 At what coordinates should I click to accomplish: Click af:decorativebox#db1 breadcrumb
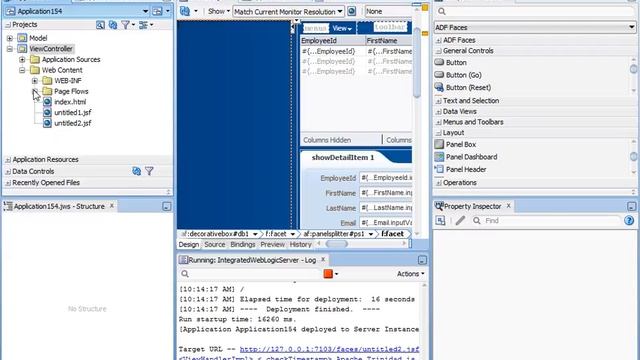click(x=215, y=234)
